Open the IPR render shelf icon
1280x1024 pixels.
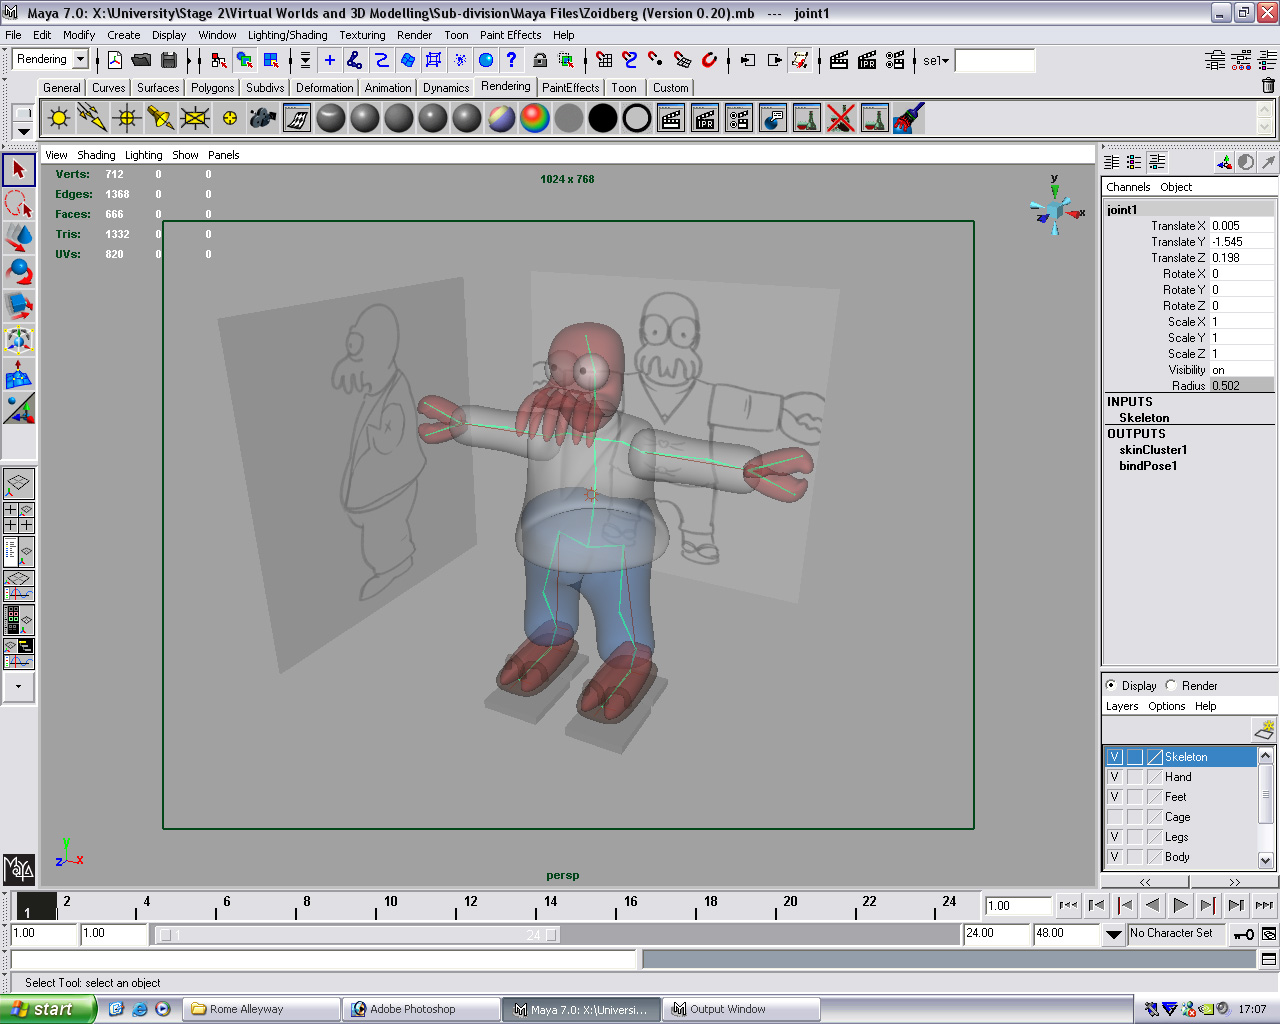(705, 118)
